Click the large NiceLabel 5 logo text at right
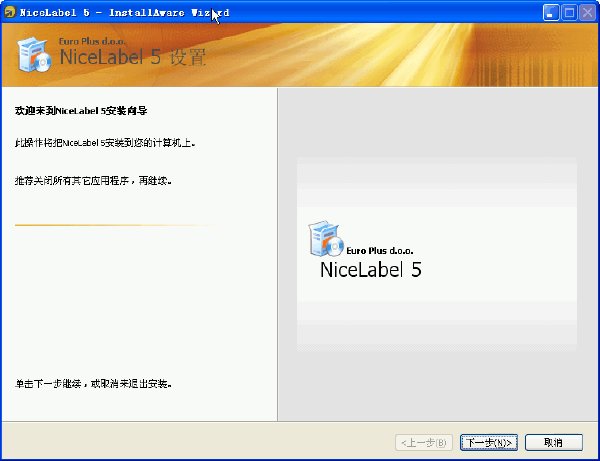600x461 pixels. (x=371, y=269)
